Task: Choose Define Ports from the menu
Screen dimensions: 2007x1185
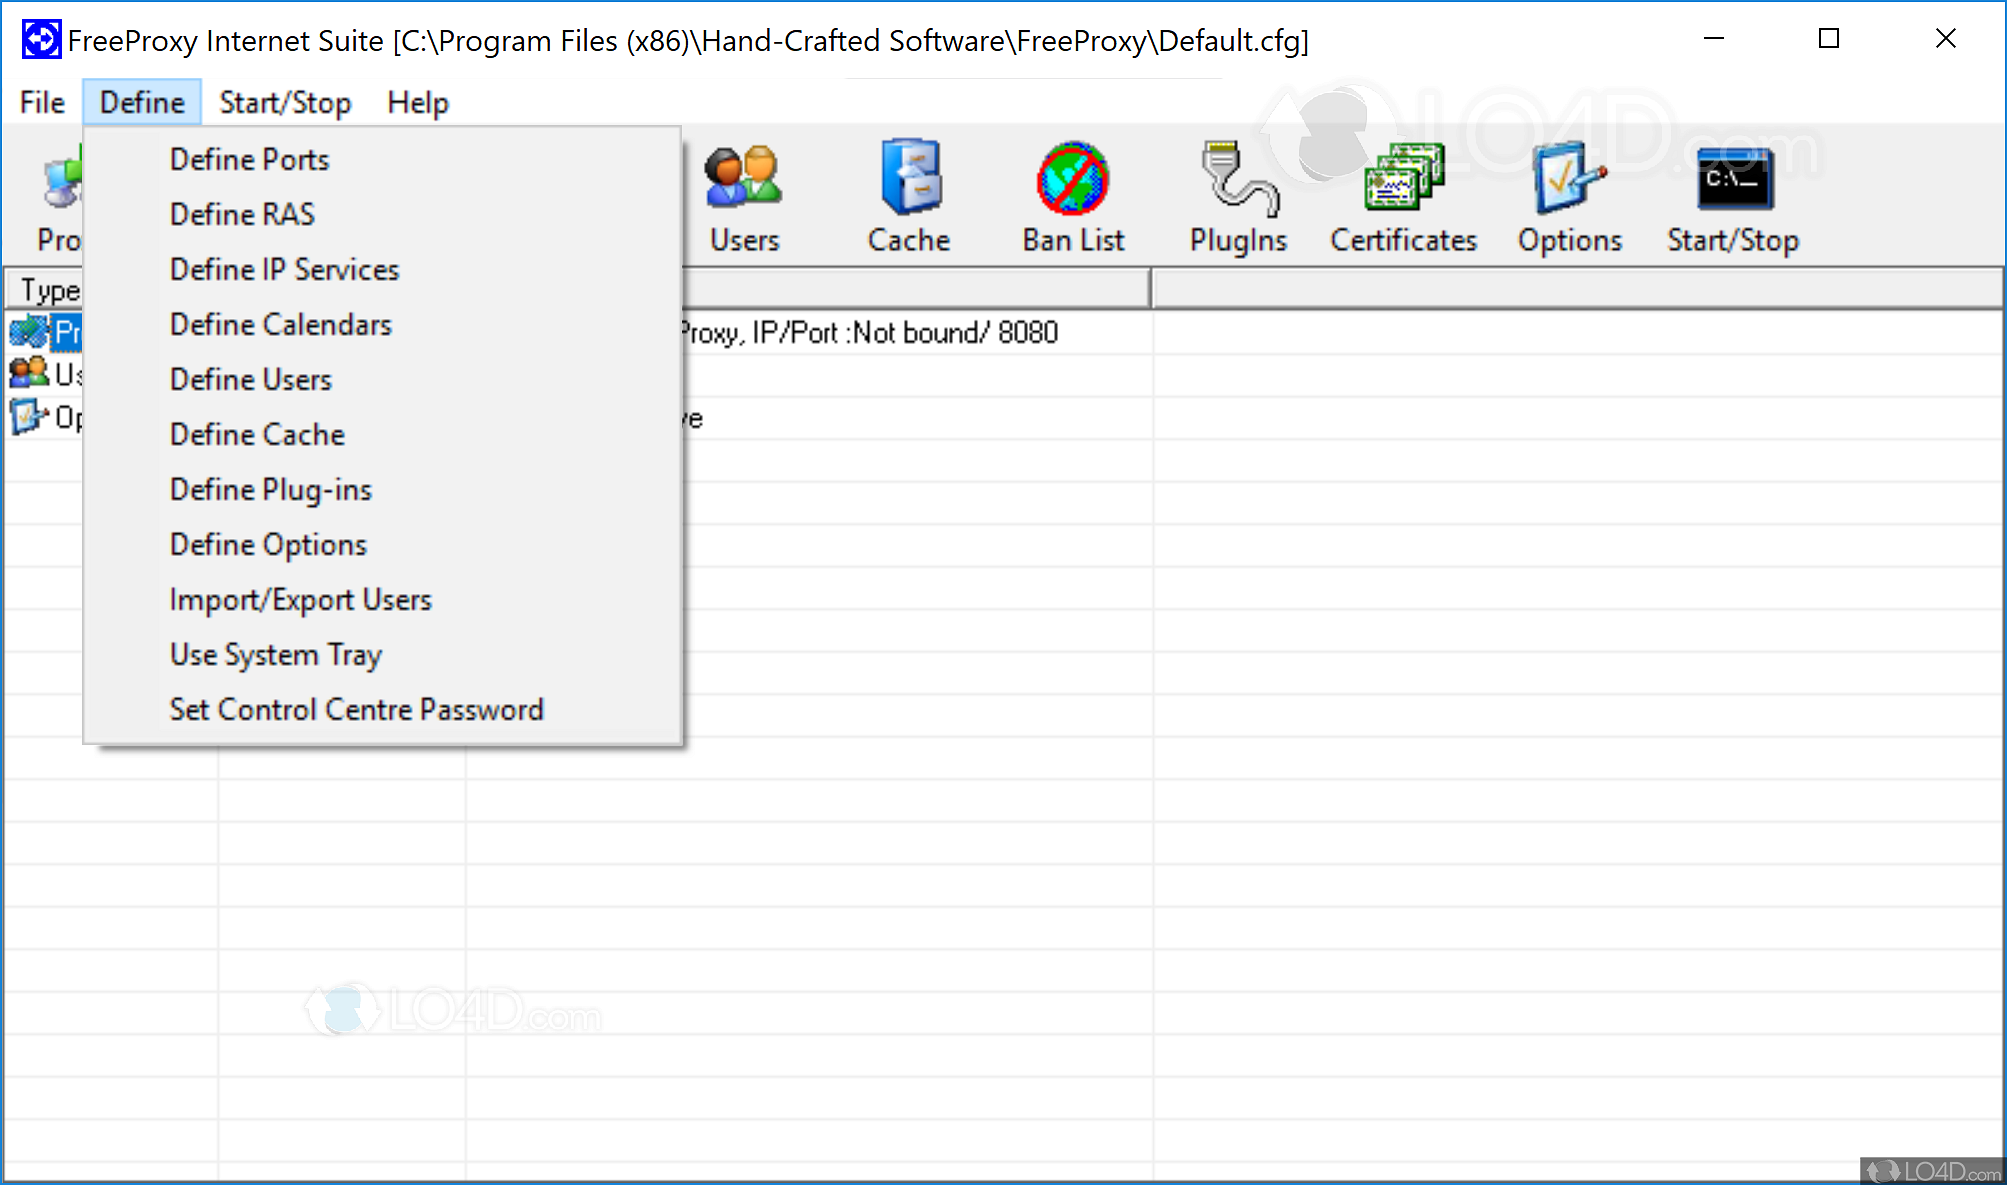Action: [x=382, y=159]
